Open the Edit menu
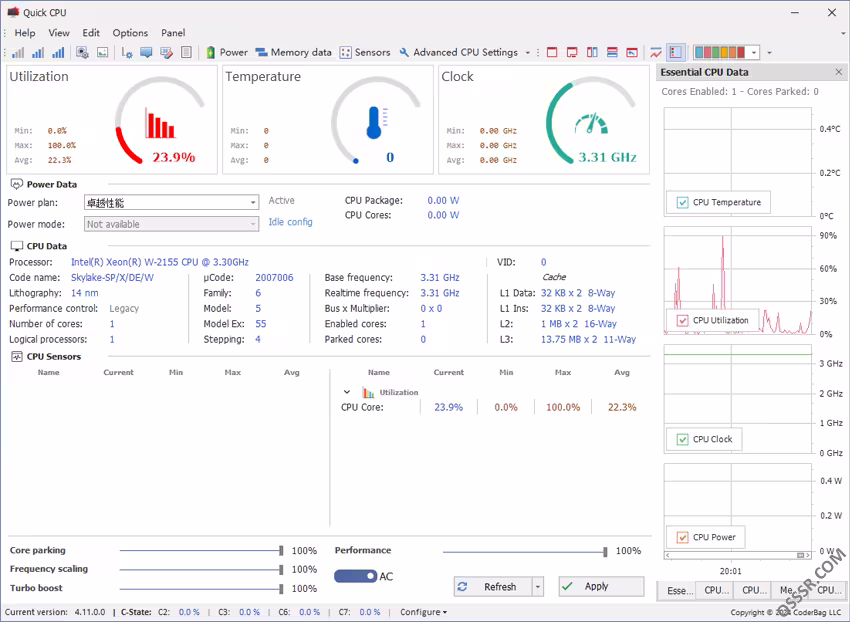Viewport: 850px width, 622px height. tap(91, 33)
